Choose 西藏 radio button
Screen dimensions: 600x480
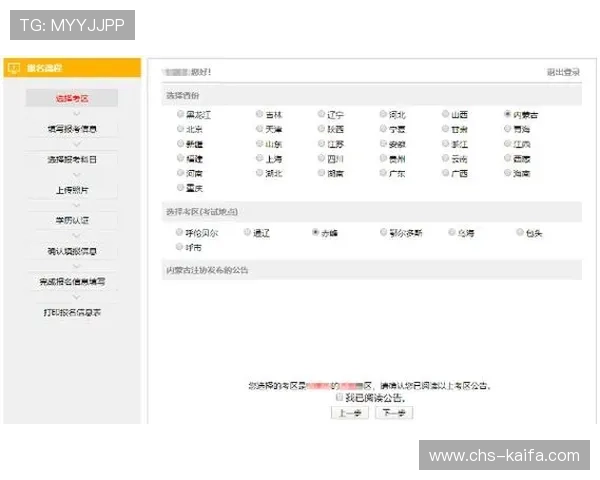(507, 158)
